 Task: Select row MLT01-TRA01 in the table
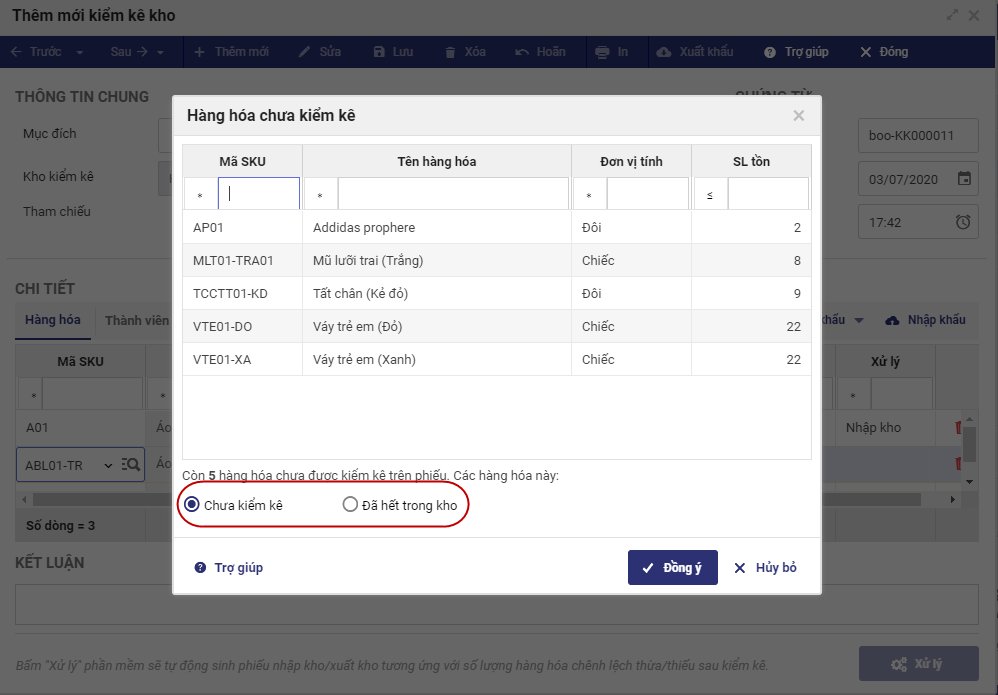496,260
